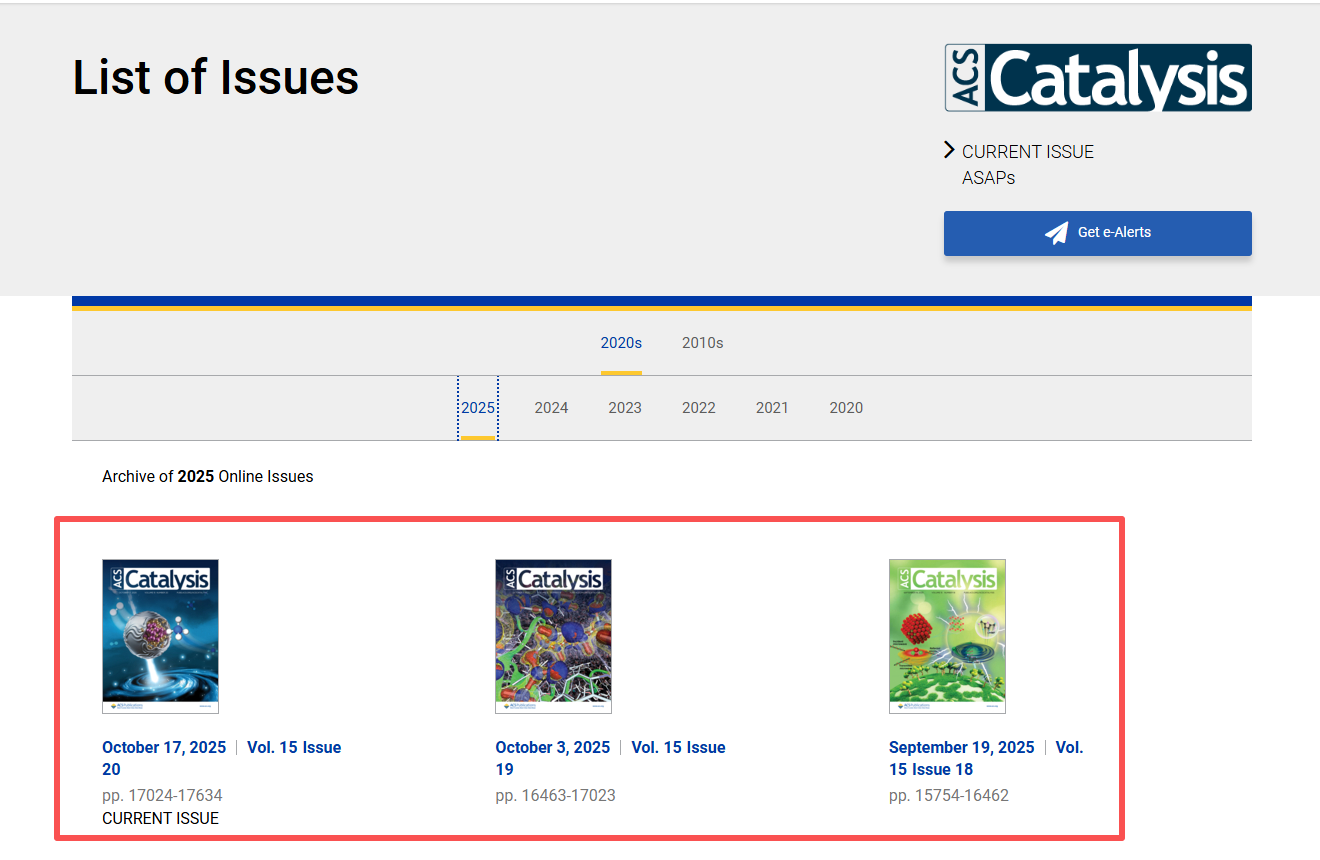
Task: View the 2021 year tab
Action: tap(772, 408)
